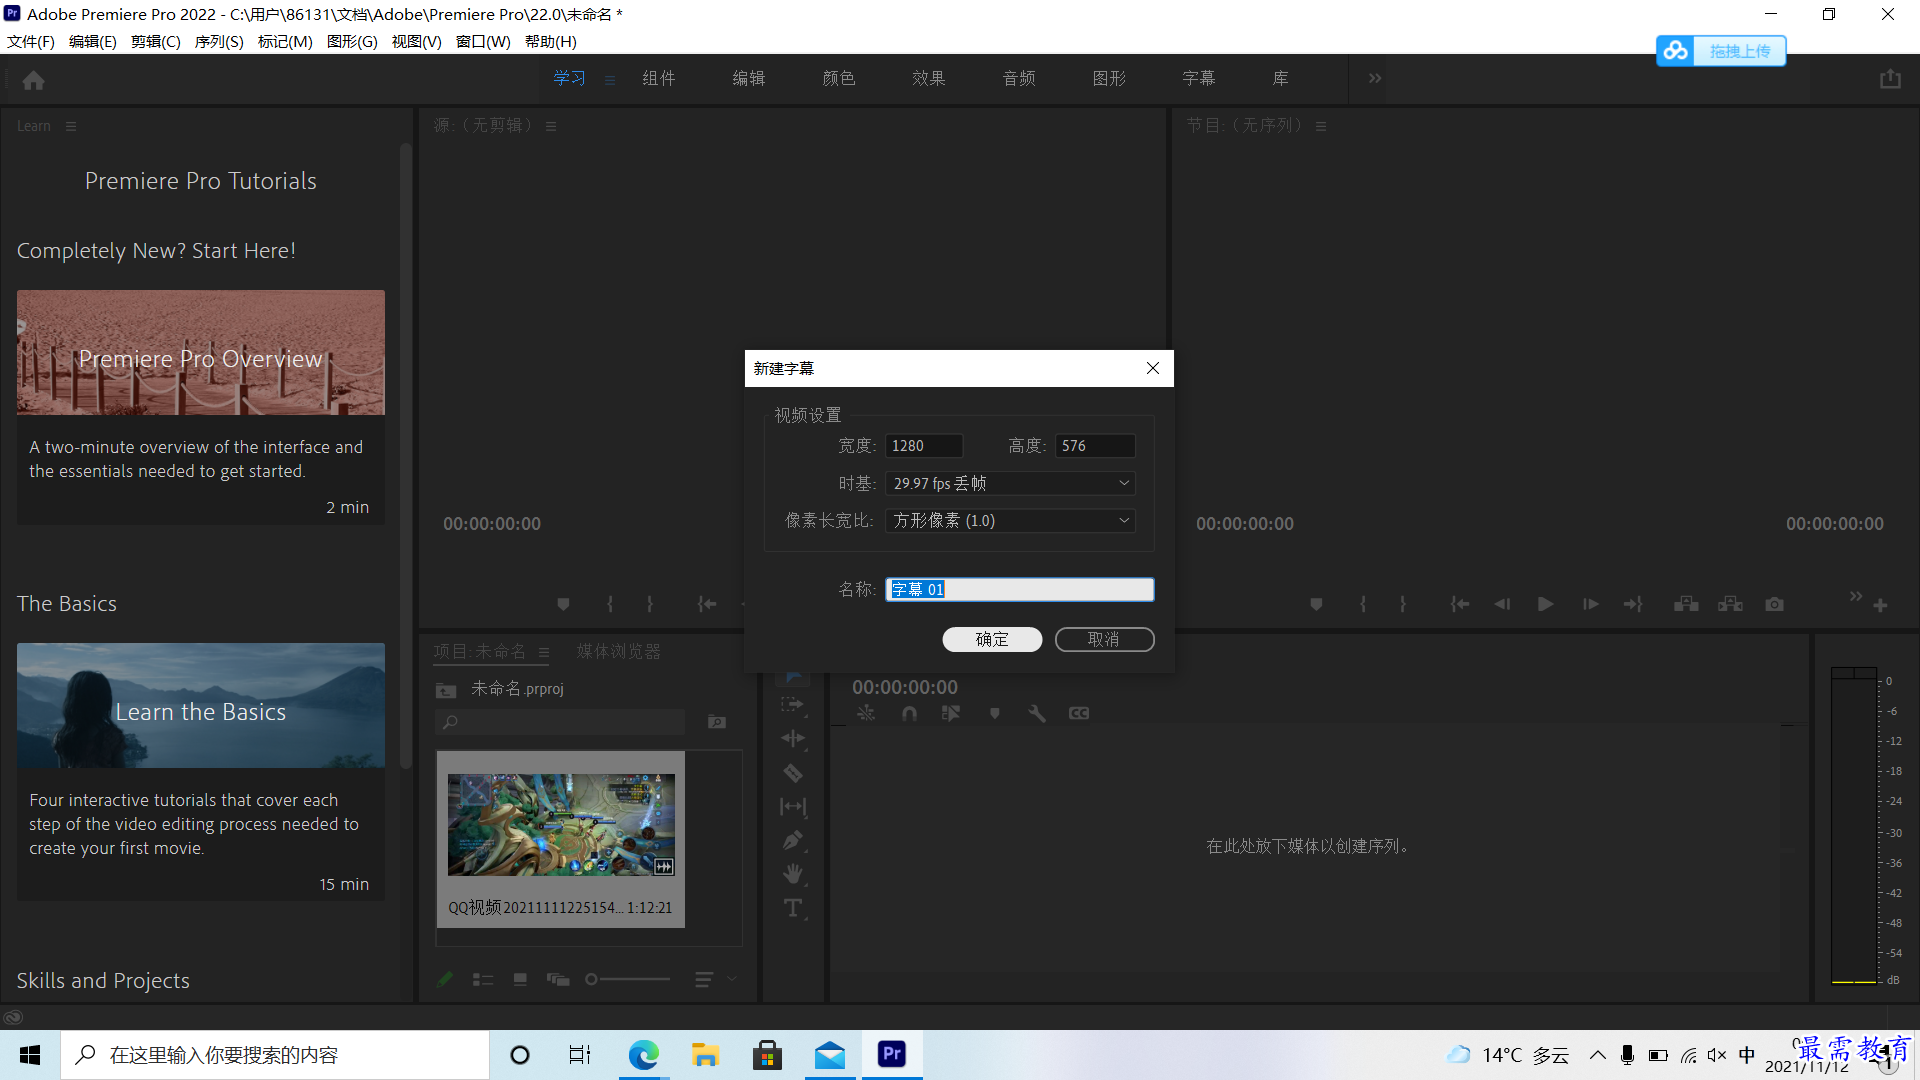Step forward one frame in program monitor
The height and width of the screenshot is (1080, 1920).
tap(1590, 604)
